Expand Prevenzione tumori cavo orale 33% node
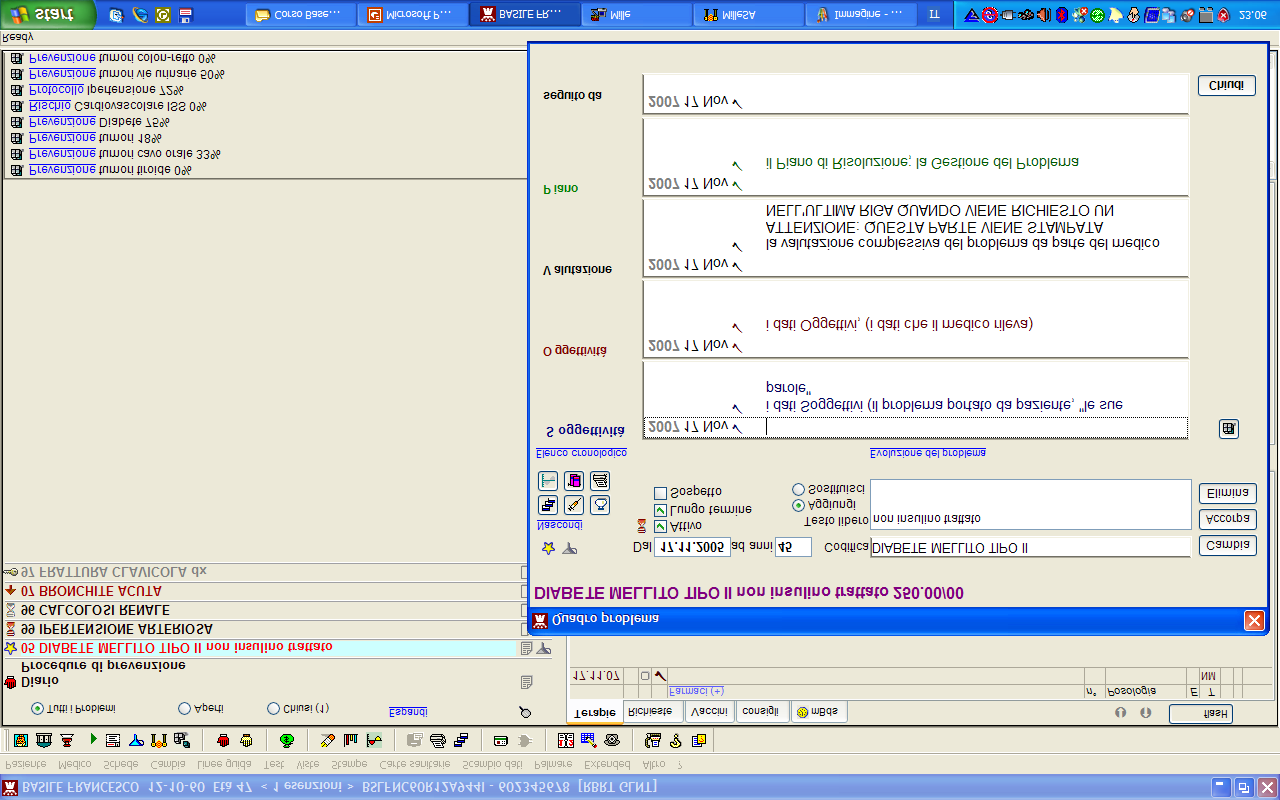Screen dimensions: 1280x800 pos(16,154)
